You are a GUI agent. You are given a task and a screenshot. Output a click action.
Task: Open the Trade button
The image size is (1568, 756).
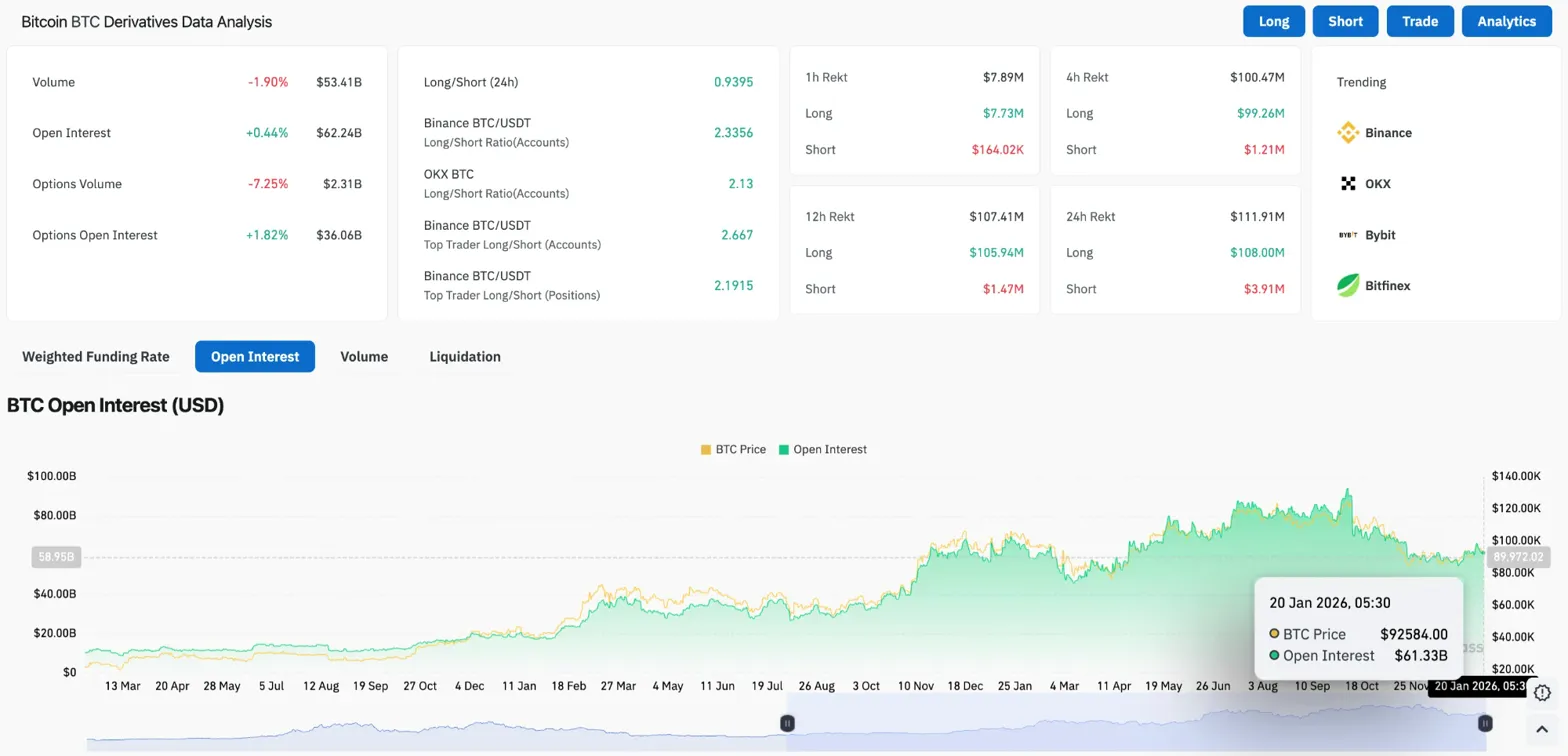coord(1419,21)
